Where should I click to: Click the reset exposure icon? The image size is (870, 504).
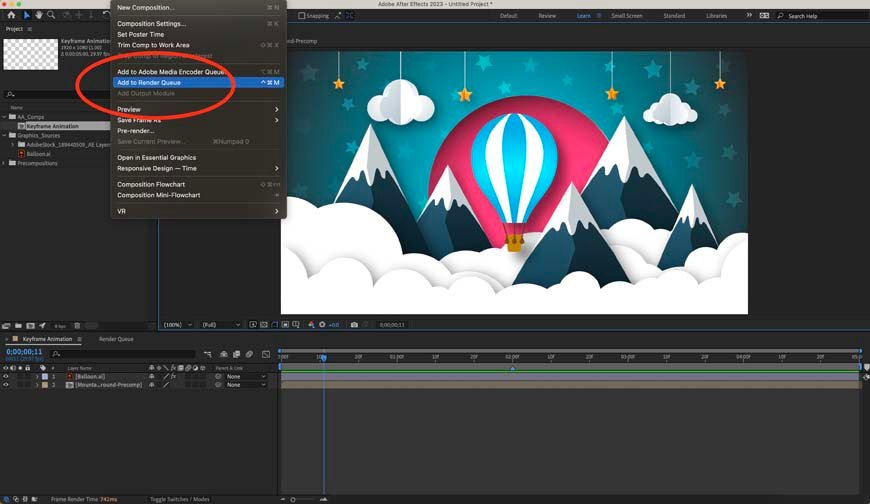tap(322, 325)
